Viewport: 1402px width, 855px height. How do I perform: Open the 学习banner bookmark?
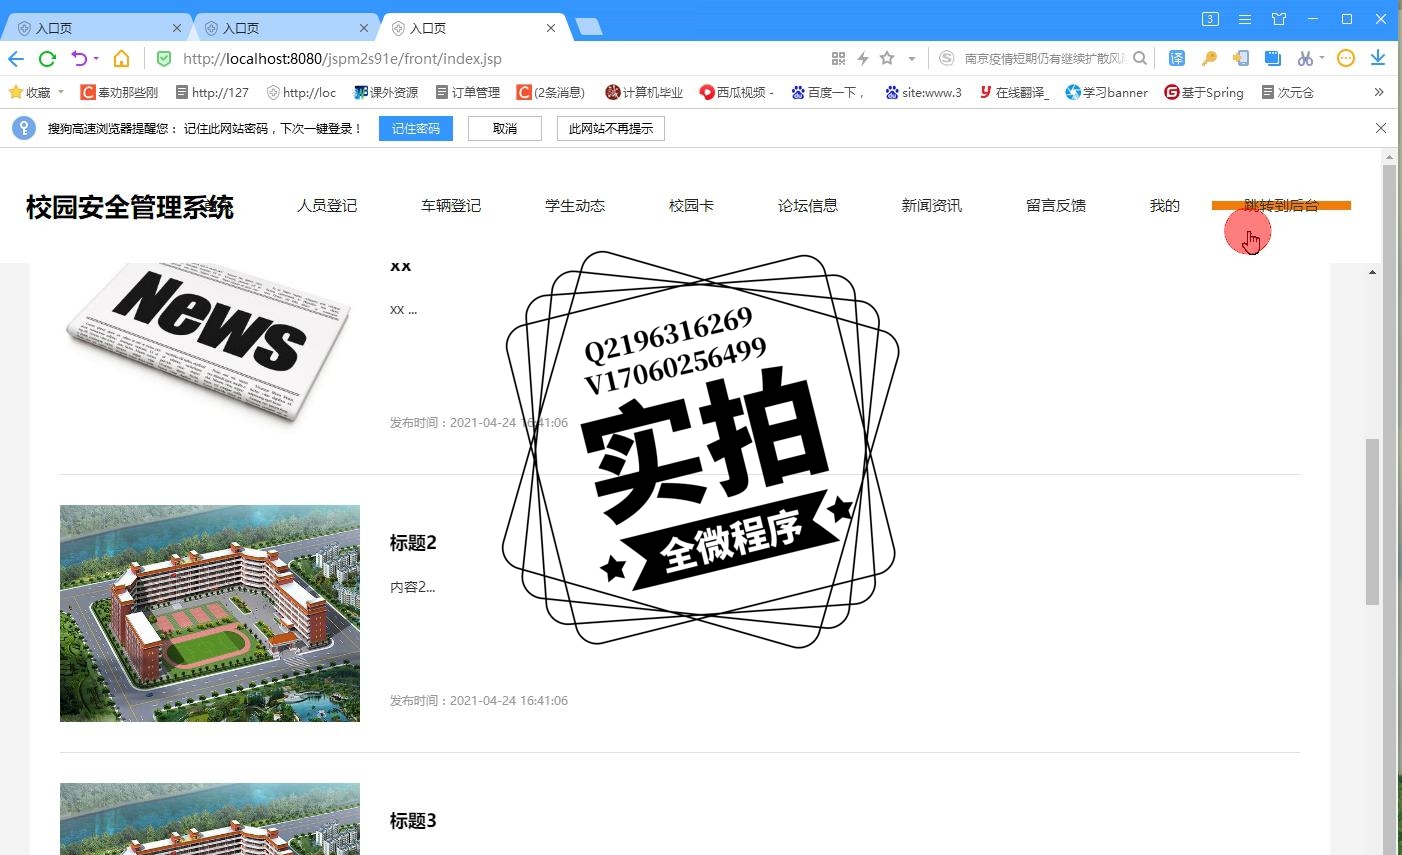click(x=1107, y=92)
